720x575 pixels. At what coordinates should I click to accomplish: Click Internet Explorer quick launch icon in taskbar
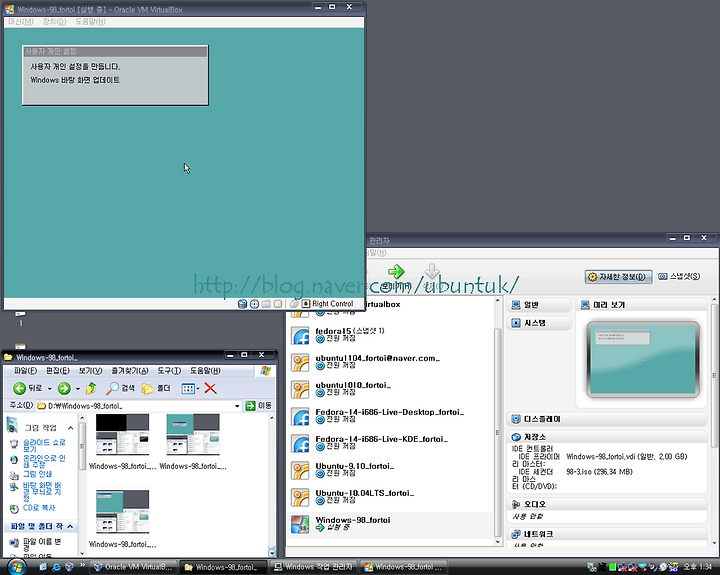pyautogui.click(x=56, y=567)
